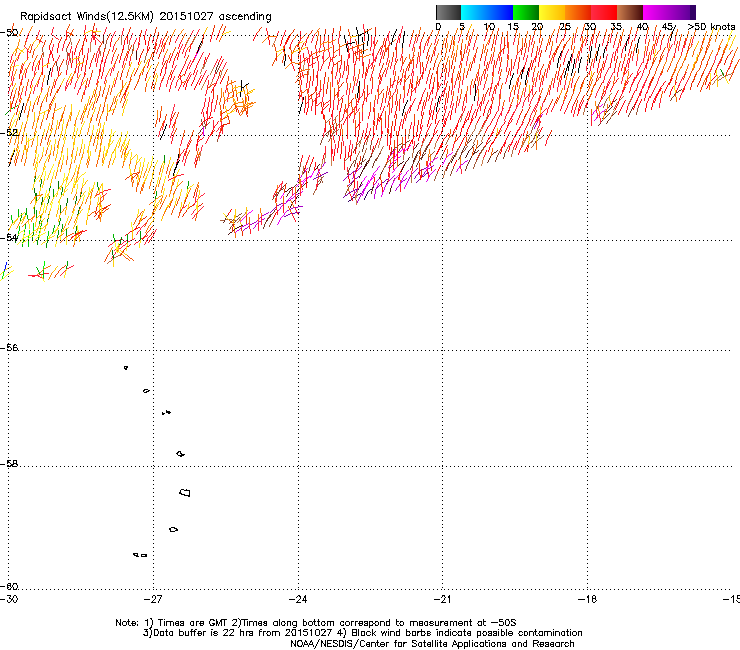Click the -24 longitude axis label
740x650 pixels.
tap(298, 599)
